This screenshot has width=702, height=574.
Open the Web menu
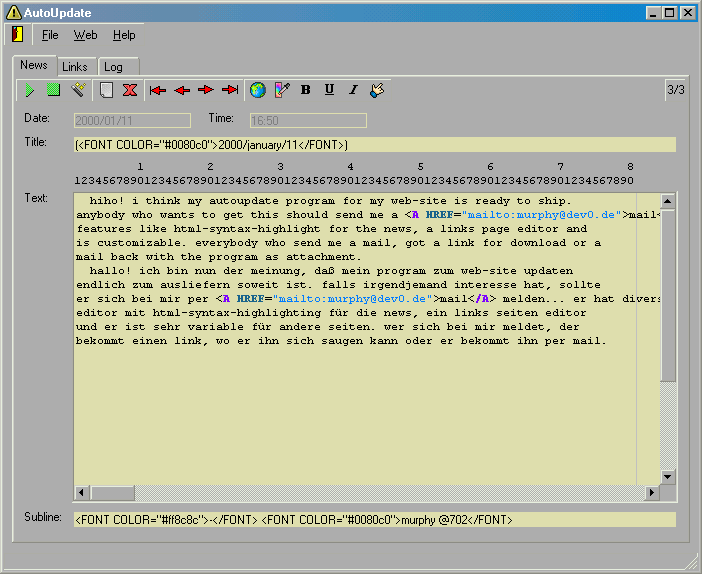(x=85, y=35)
